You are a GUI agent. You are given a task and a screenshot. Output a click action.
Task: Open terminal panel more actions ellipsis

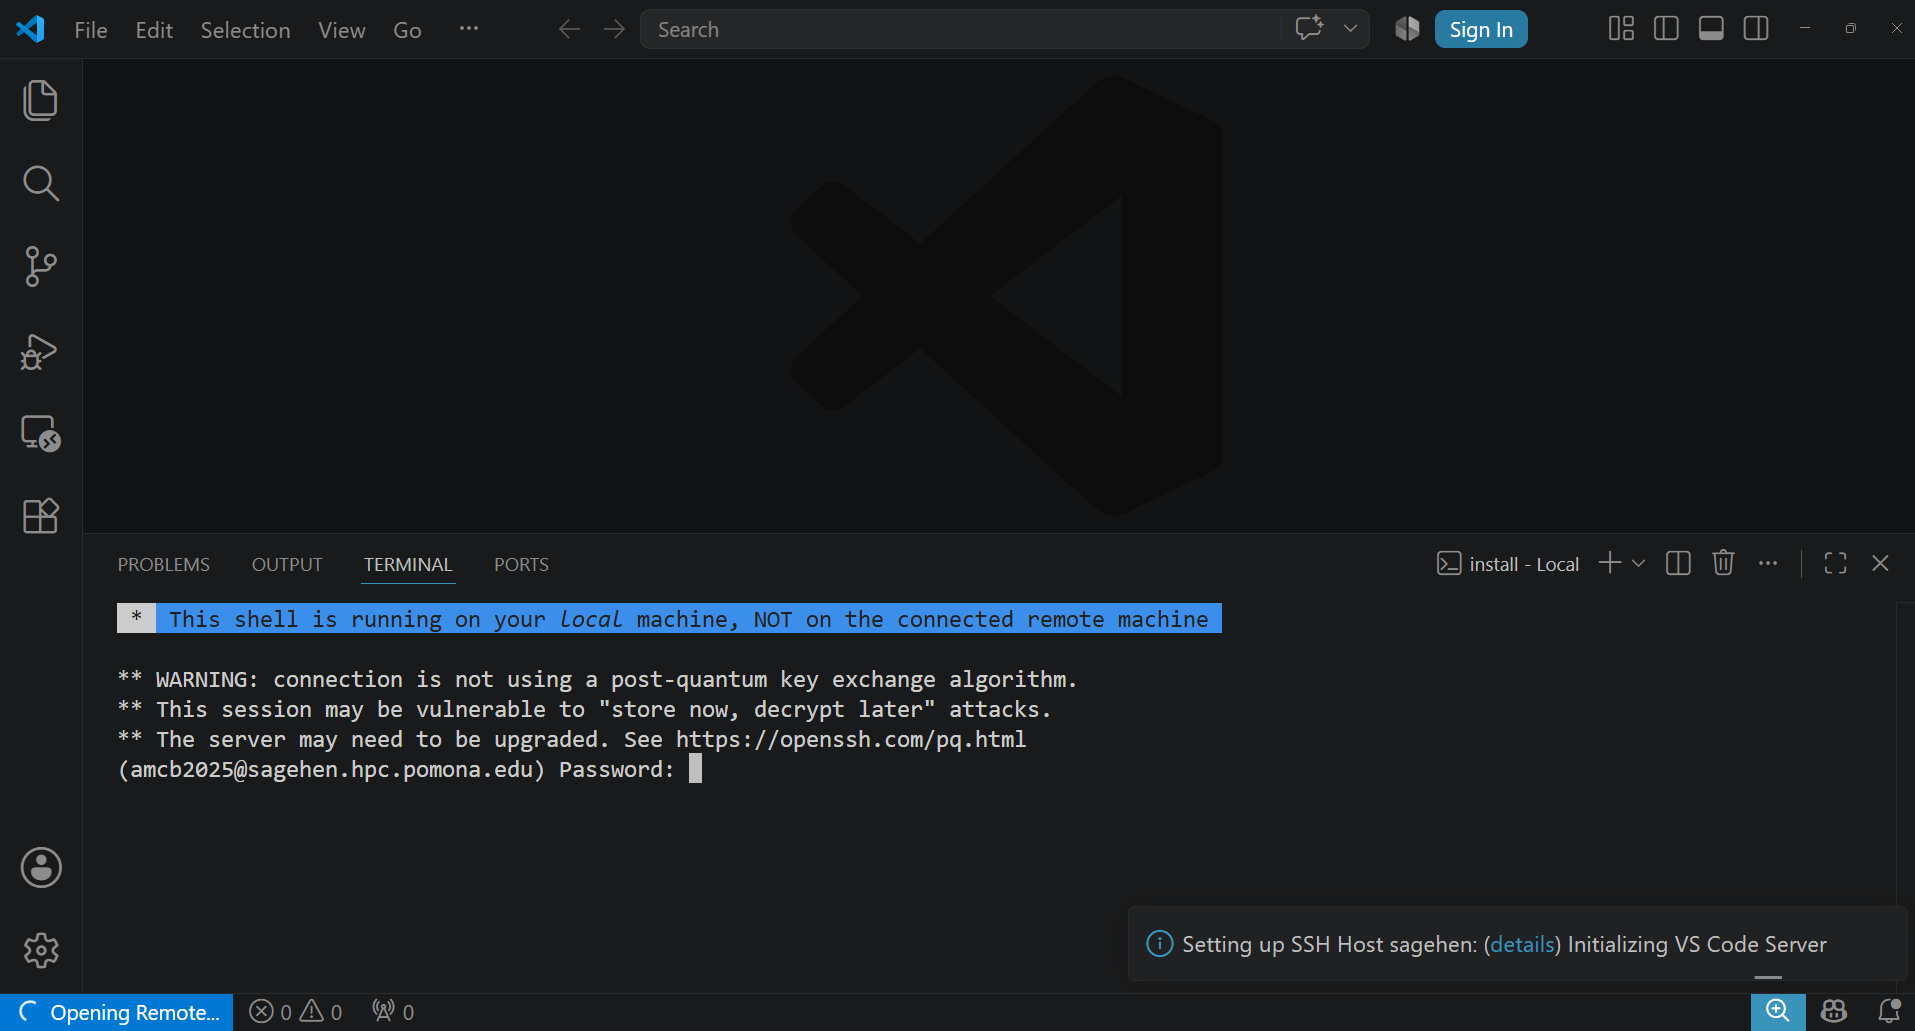click(x=1768, y=563)
